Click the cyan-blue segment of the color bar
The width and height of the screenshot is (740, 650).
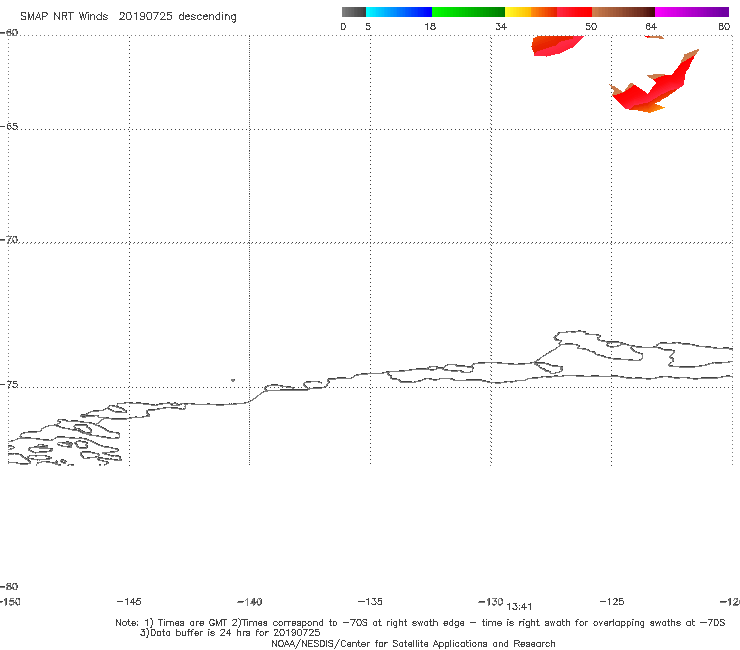[x=399, y=12]
